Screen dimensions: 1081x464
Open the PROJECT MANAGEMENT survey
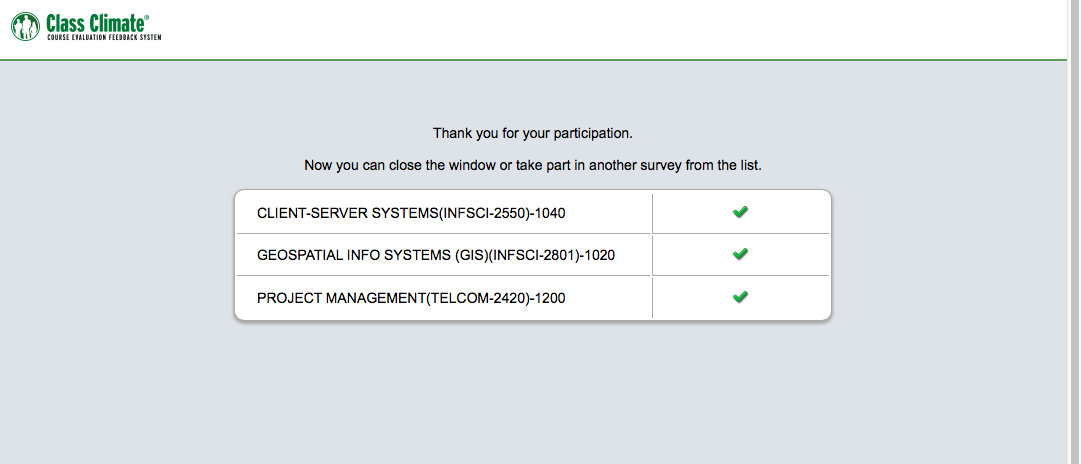point(411,298)
